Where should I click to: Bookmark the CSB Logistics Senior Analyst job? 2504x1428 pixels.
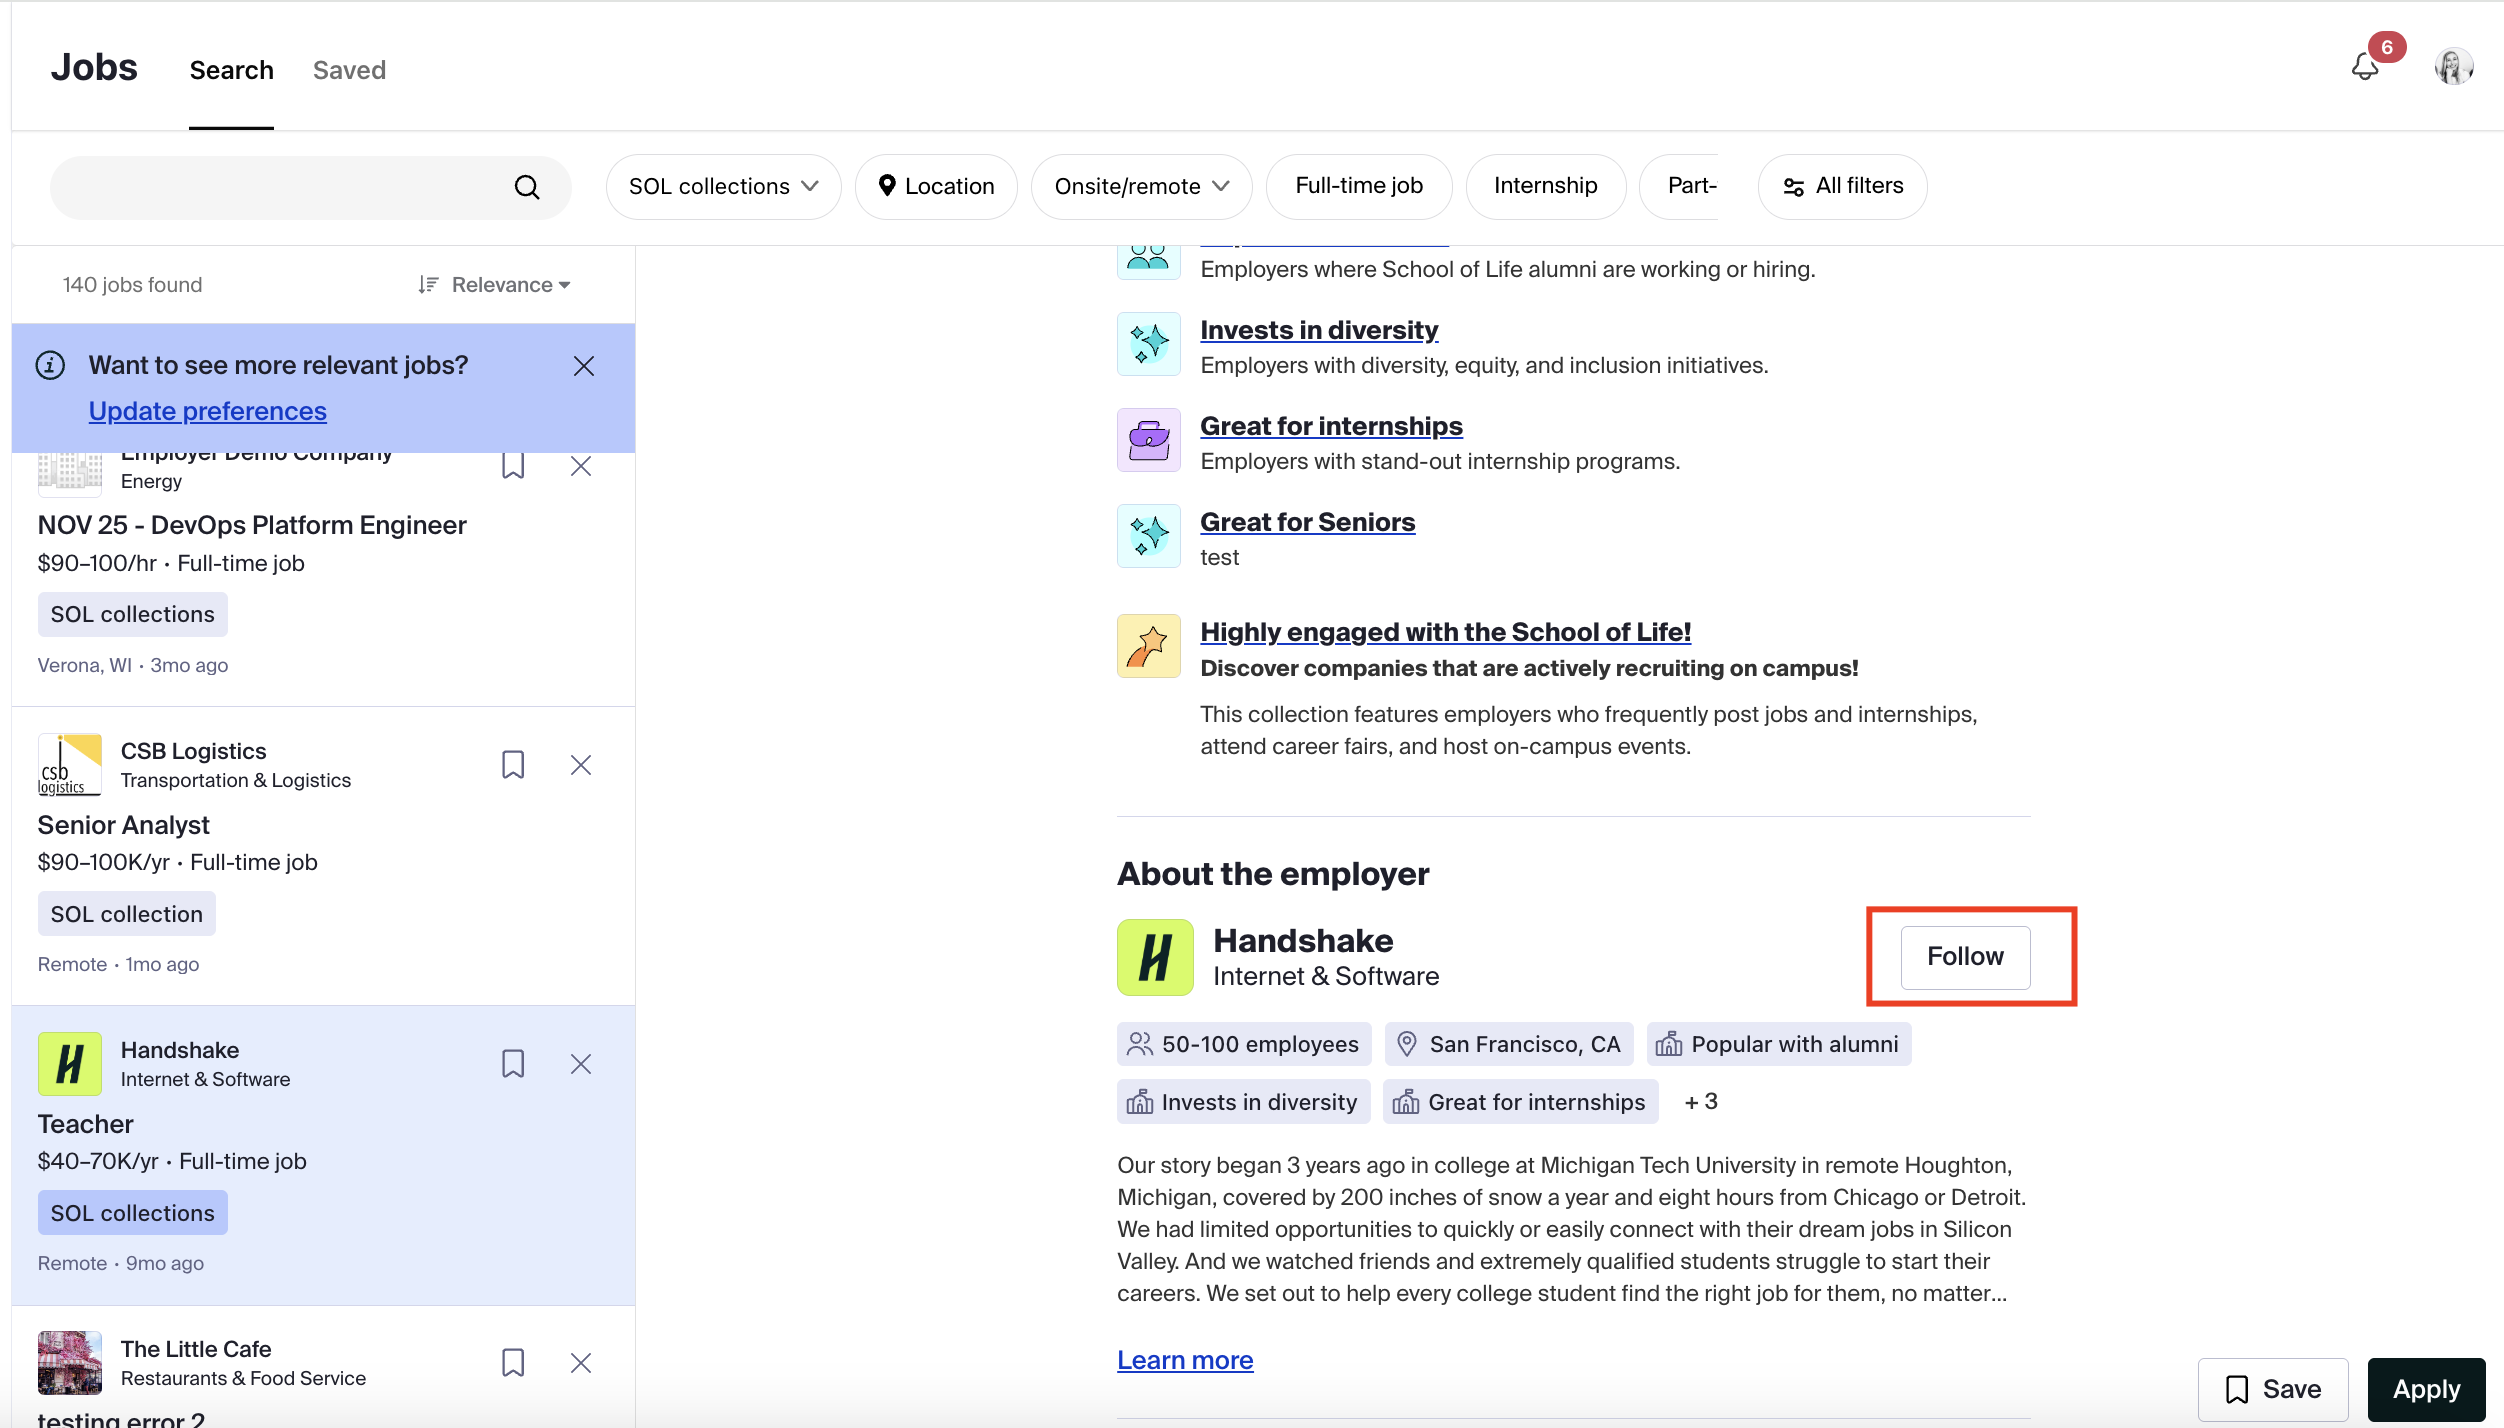pyautogui.click(x=513, y=765)
